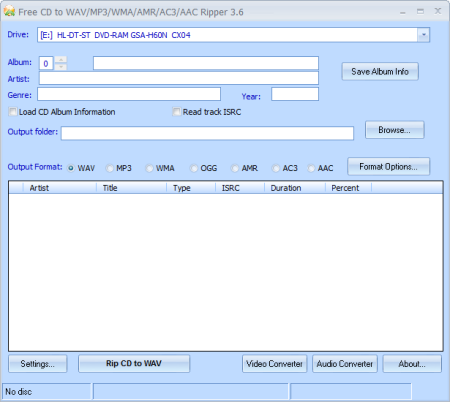
Task: Click the app icon in title bar
Action: click(9, 11)
